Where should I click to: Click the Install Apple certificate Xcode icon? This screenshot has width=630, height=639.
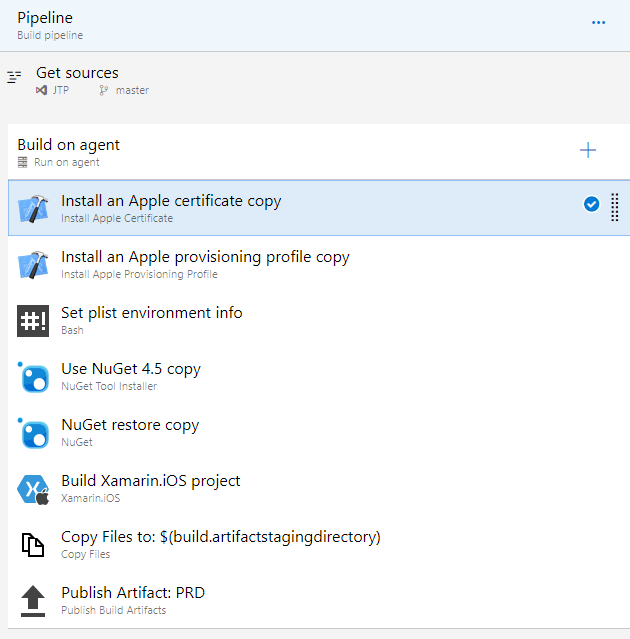(x=33, y=208)
